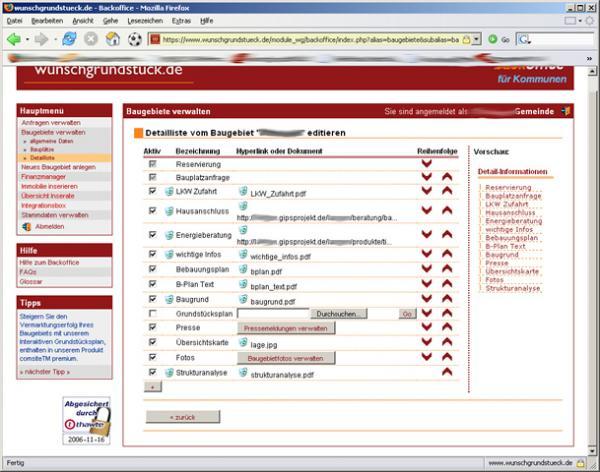Click the Baugebietfotos verwalten button

(286, 358)
